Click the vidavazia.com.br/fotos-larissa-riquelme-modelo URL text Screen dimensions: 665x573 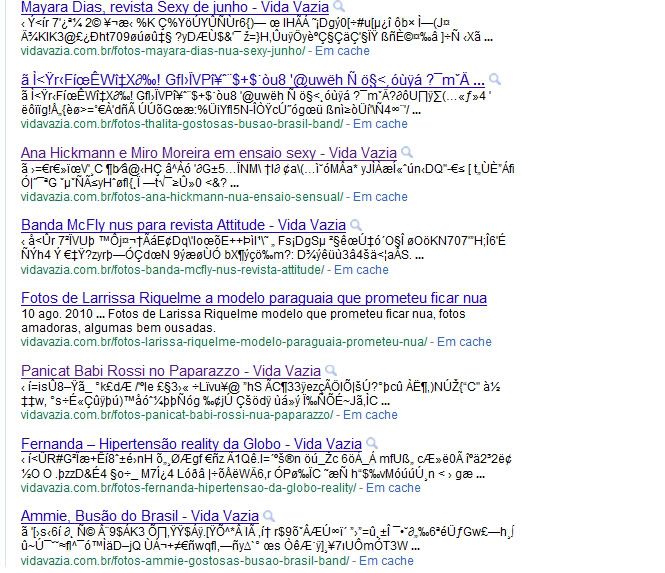224,342
